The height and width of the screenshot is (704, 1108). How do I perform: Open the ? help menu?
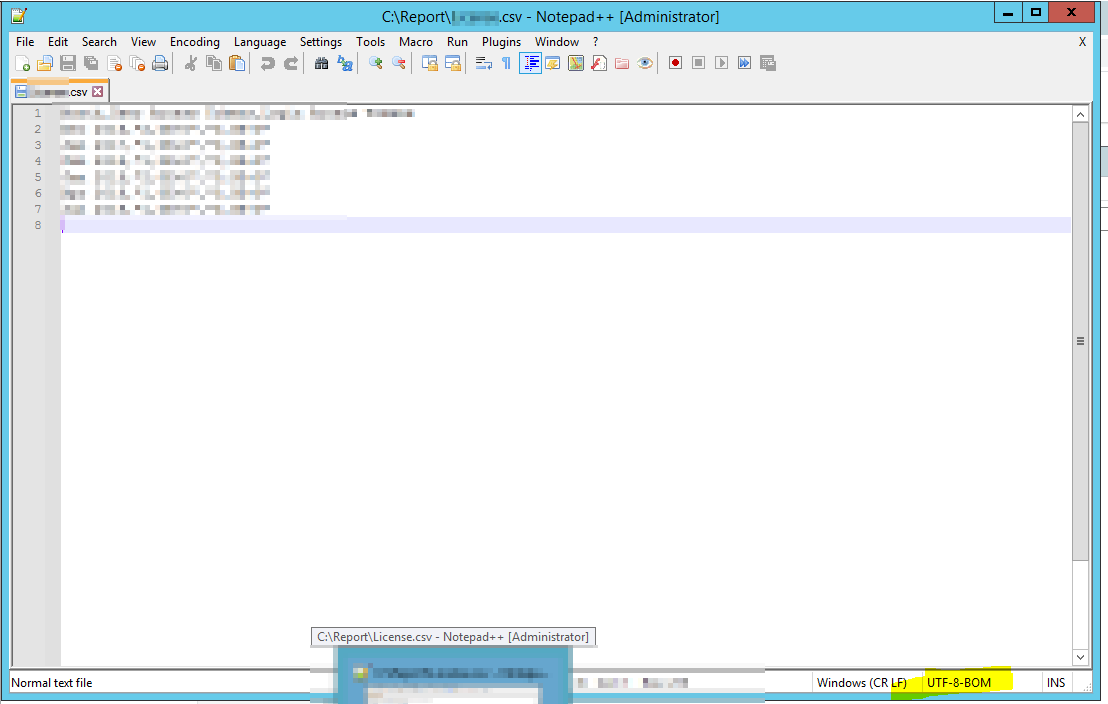(596, 42)
